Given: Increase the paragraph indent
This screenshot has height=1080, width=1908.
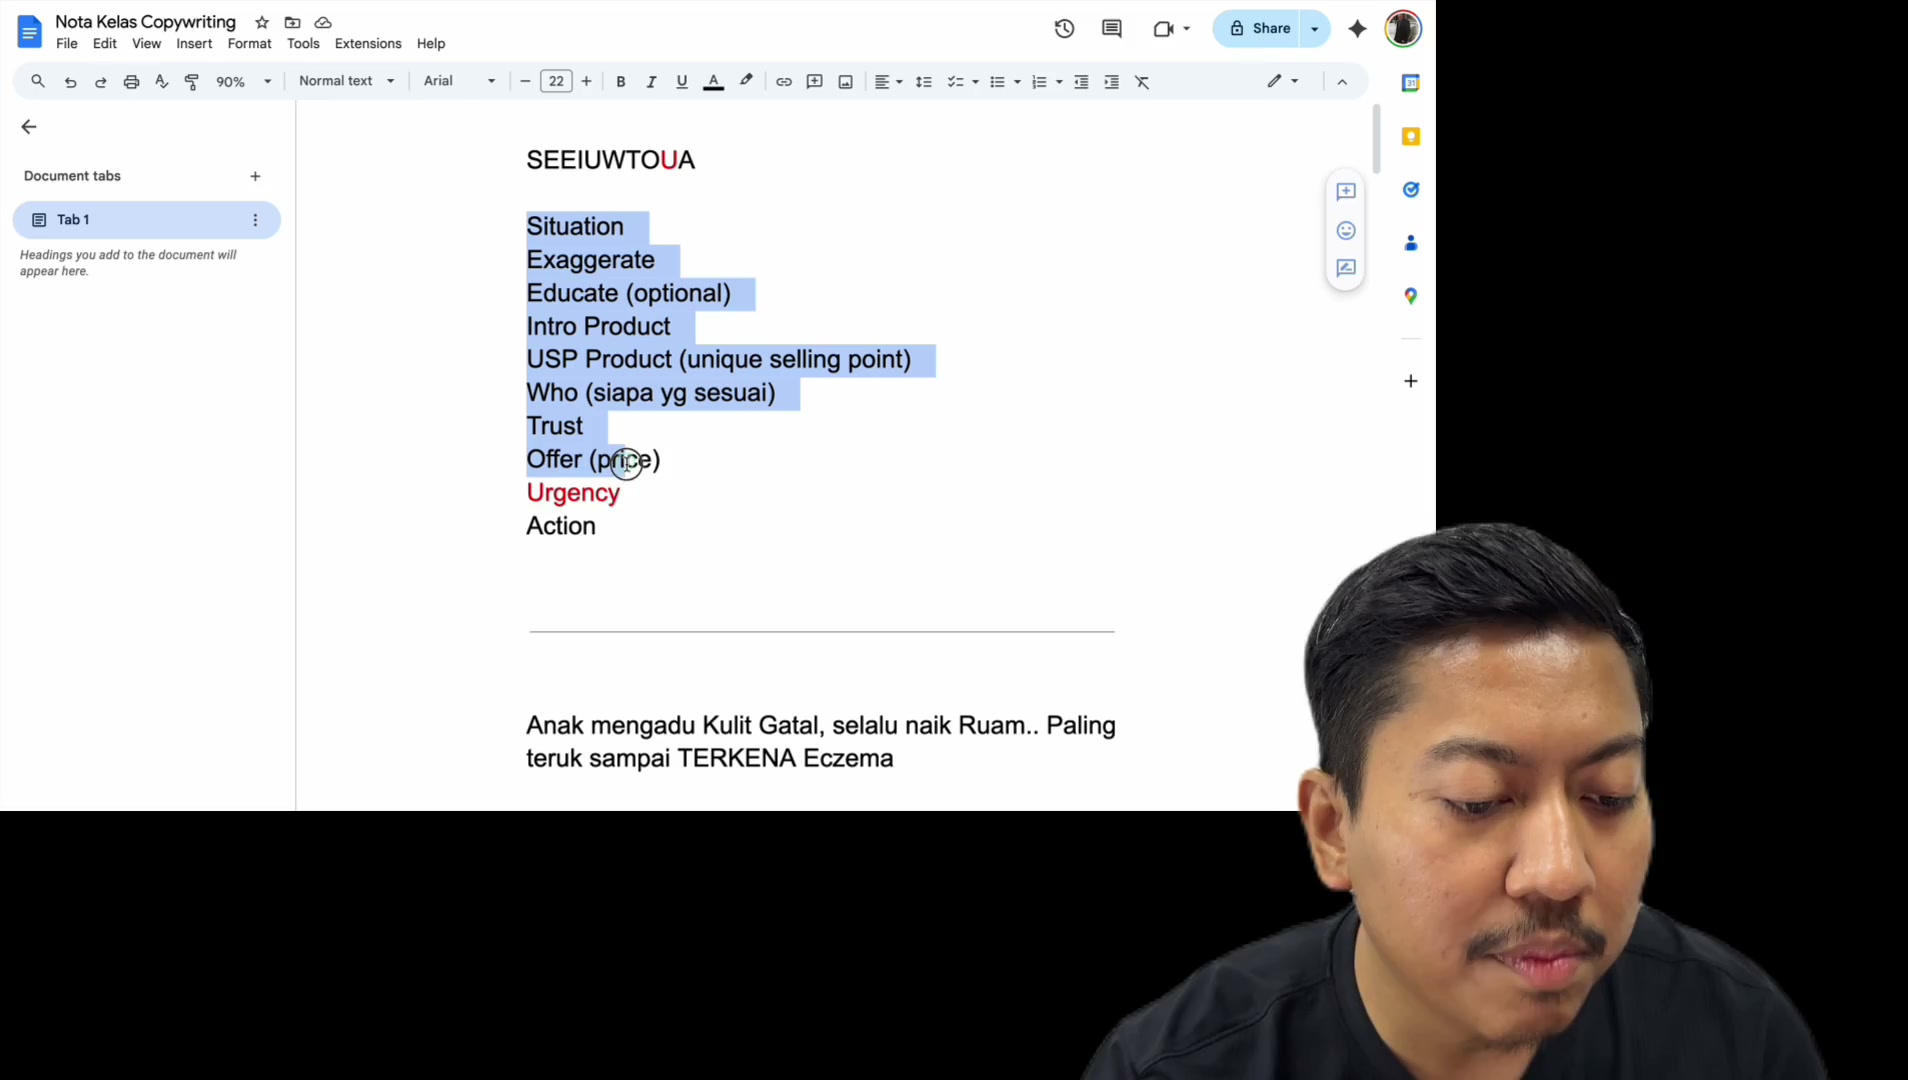Looking at the screenshot, I should 1111,82.
